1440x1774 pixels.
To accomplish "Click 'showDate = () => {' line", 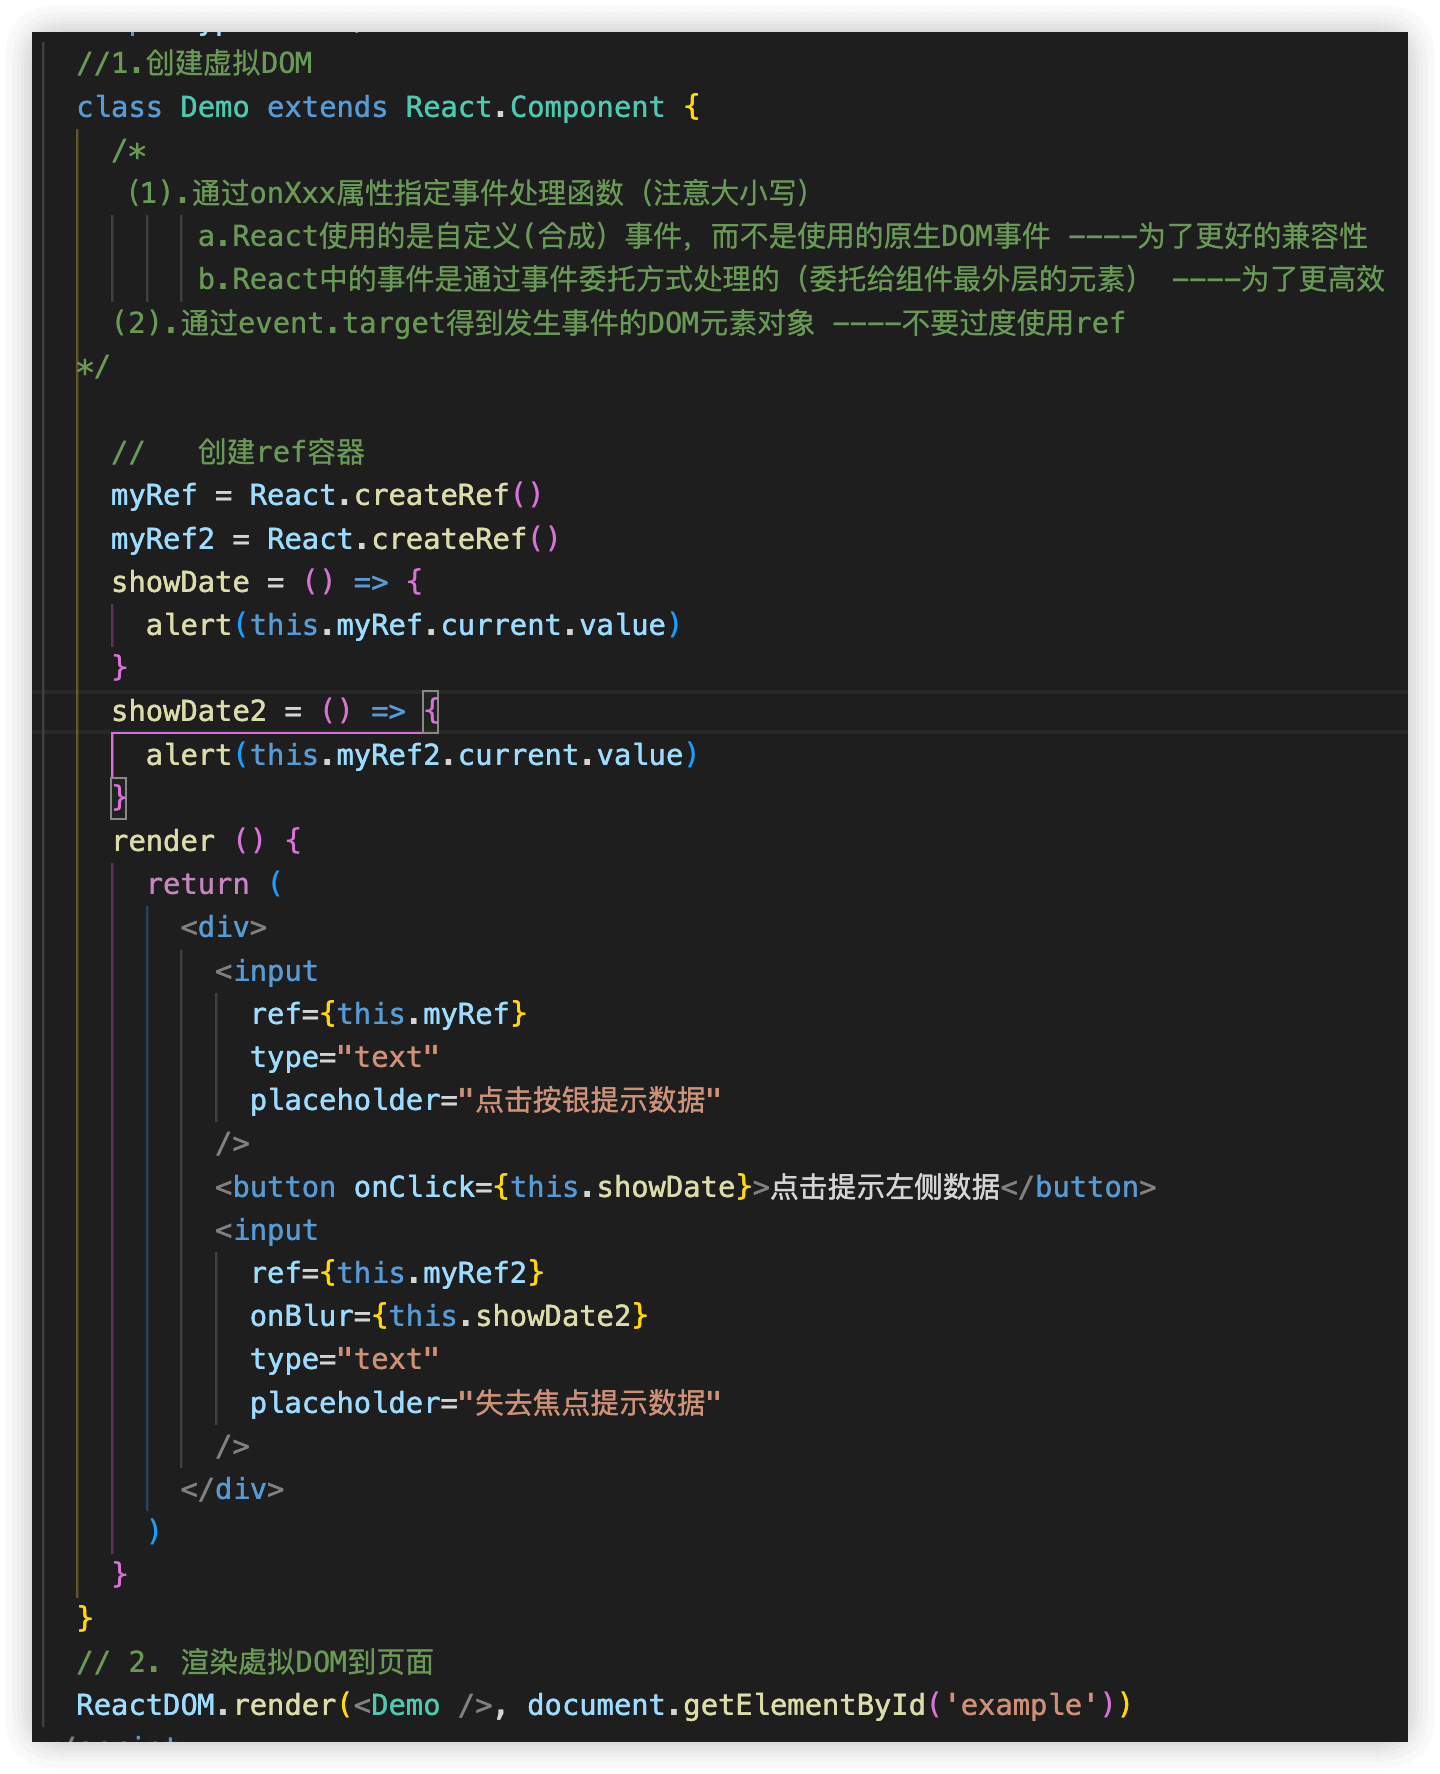I will (x=267, y=582).
